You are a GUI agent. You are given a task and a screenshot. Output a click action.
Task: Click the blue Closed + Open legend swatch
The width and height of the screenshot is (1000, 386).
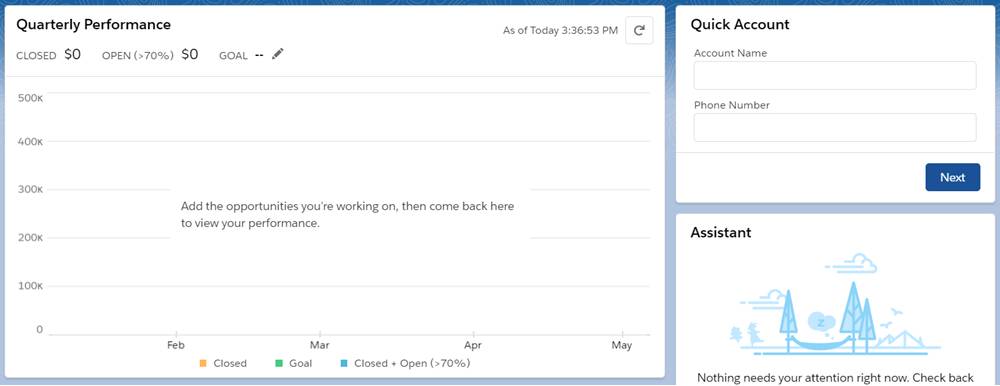click(x=344, y=364)
